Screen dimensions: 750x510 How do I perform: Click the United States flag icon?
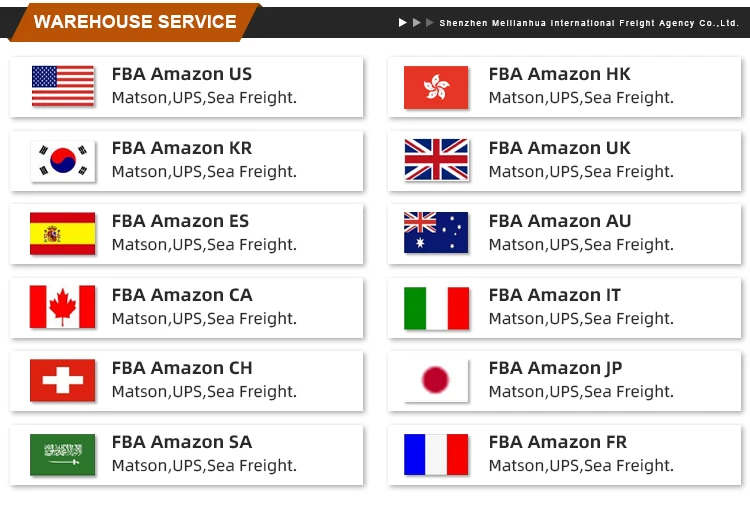pyautogui.click(x=63, y=86)
